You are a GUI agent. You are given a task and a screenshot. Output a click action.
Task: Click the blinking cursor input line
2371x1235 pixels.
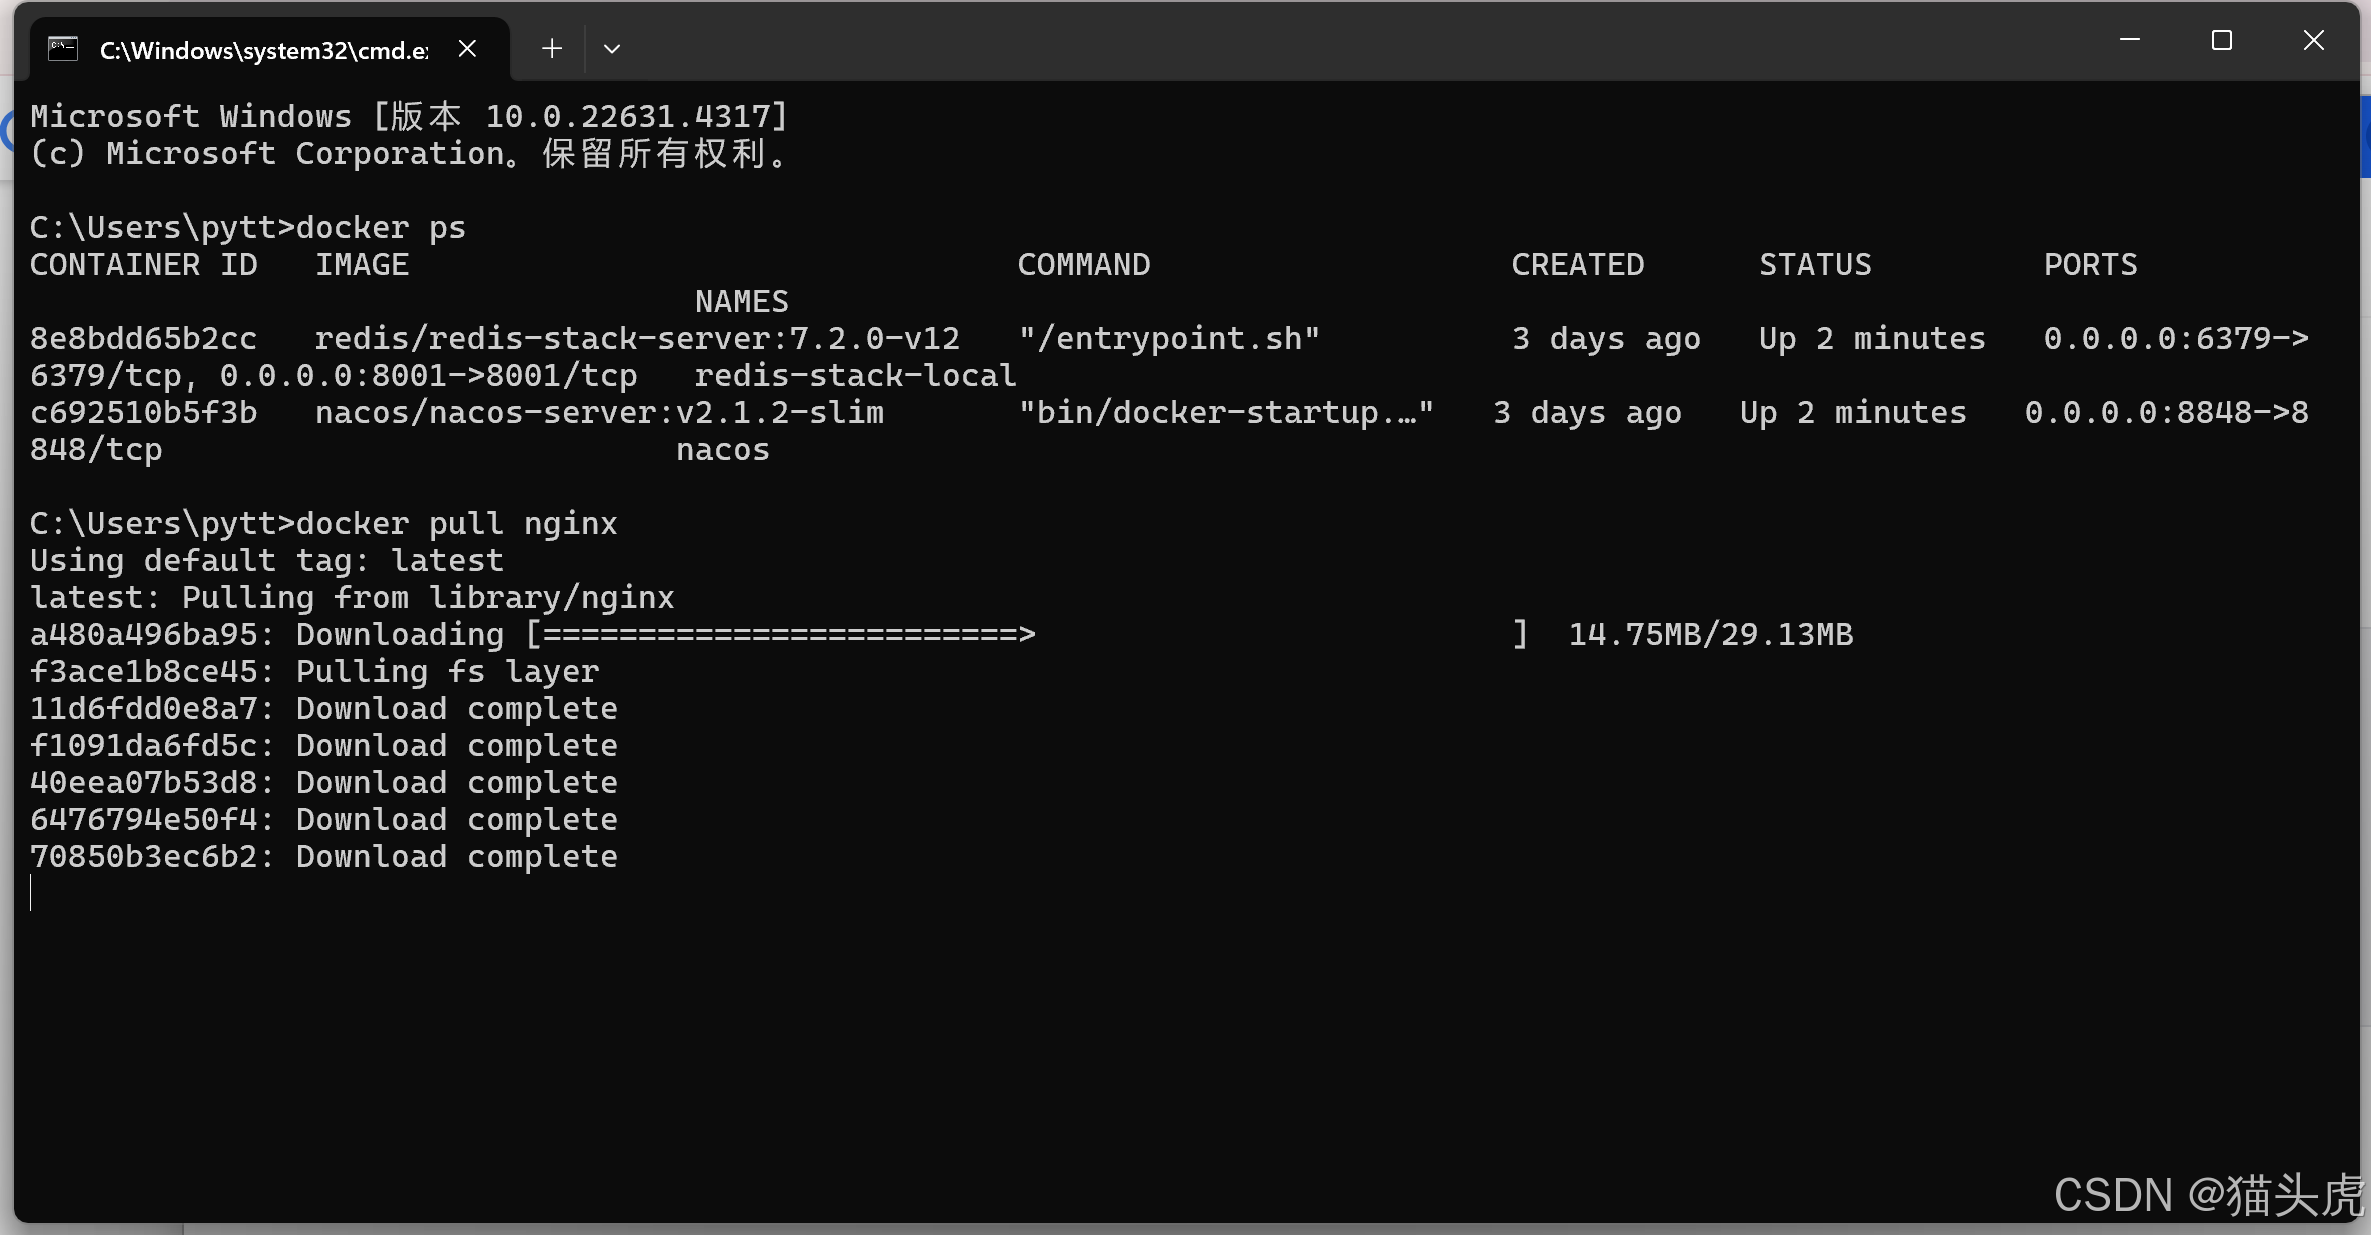coord(33,893)
